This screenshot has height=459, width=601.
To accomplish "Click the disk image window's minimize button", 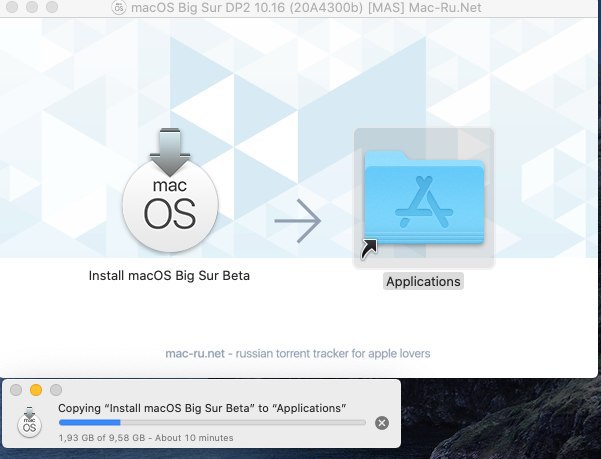I will pyautogui.click(x=32, y=7).
